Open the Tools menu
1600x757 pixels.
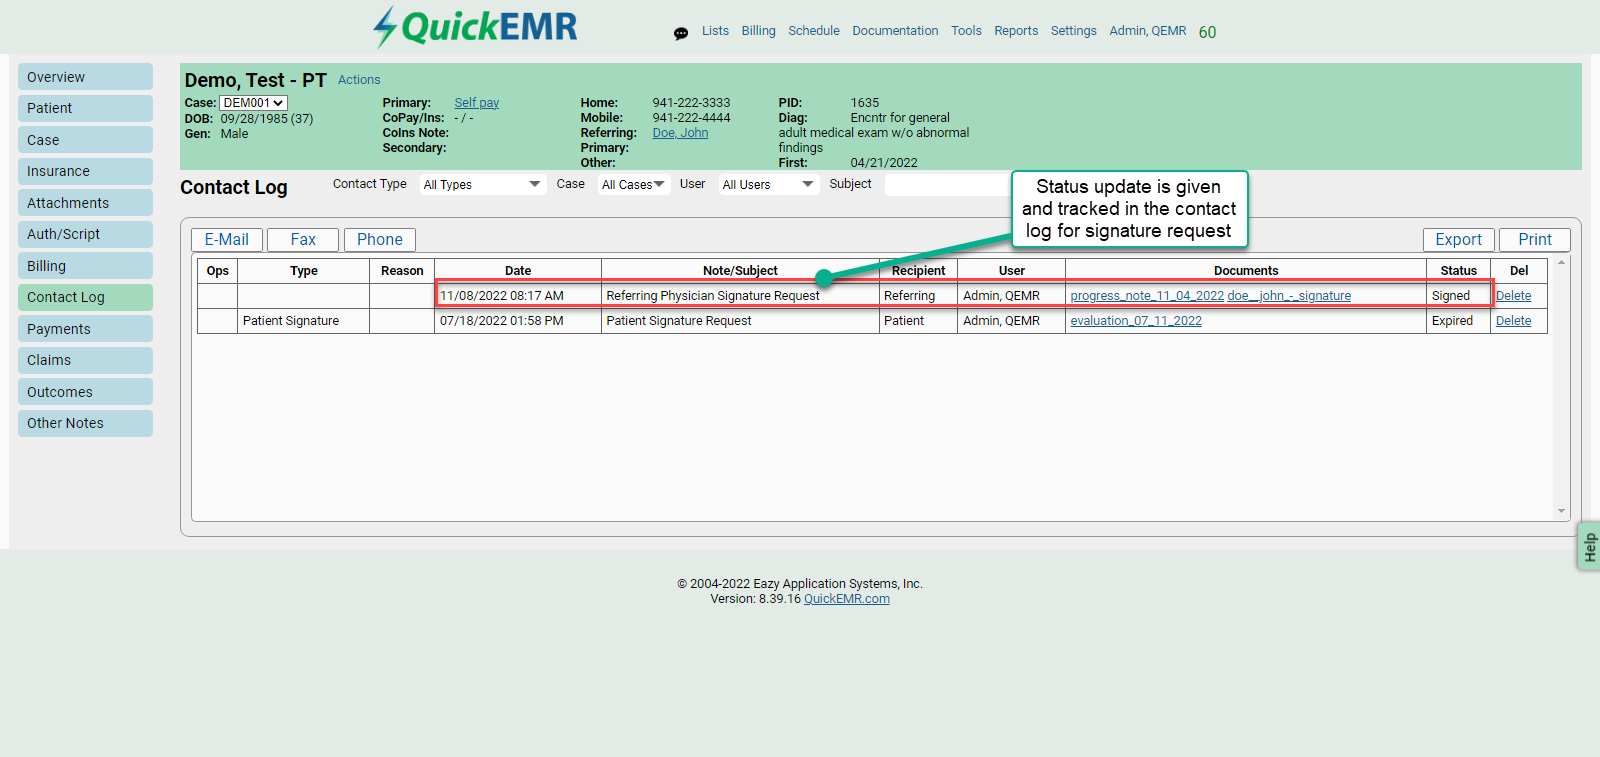pos(966,31)
